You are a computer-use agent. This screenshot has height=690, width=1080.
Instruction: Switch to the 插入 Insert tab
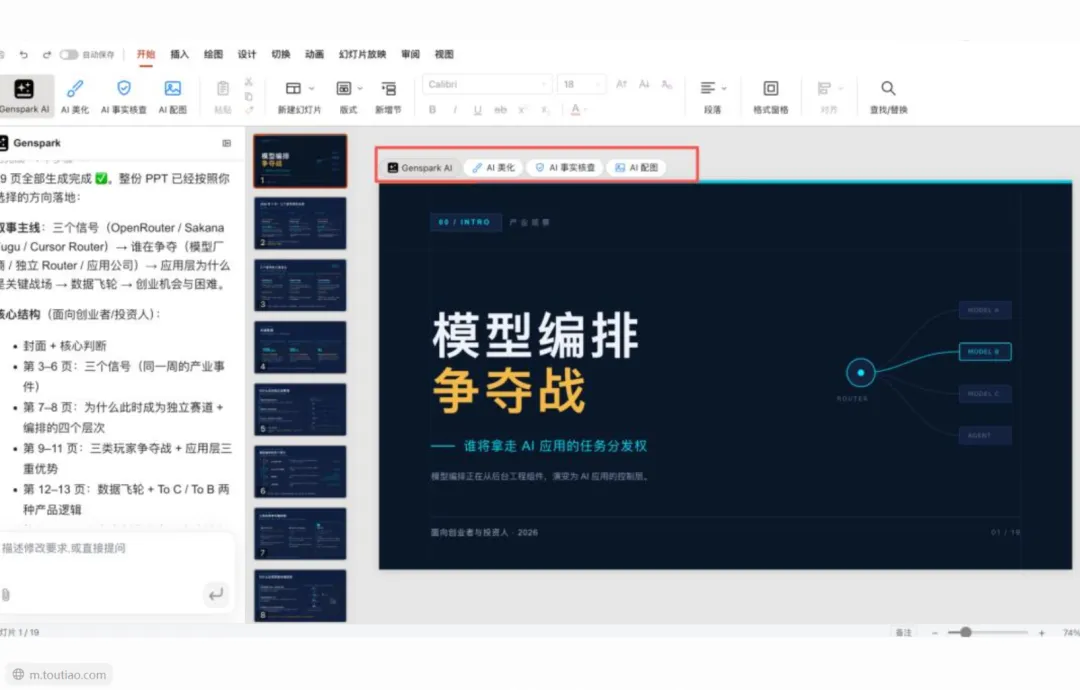point(179,54)
